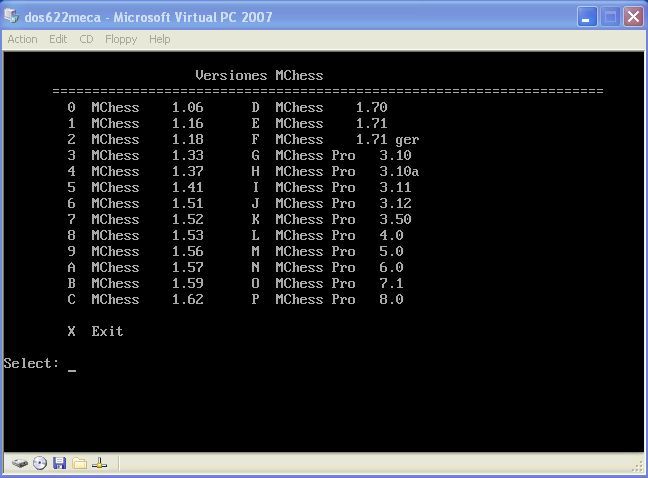
Task: Click the 'MChess Pro 4.0' entry
Action: click(x=327, y=235)
